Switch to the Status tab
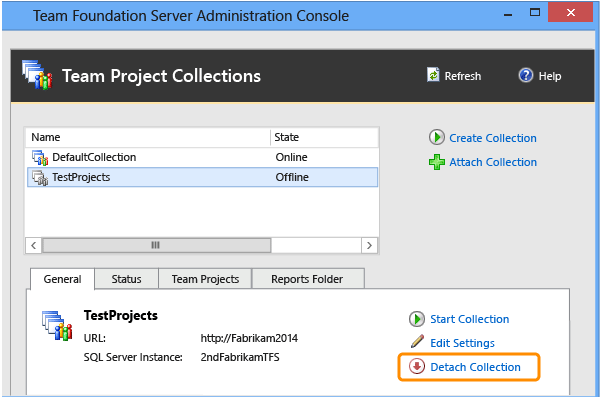Screen dimensions: 600x398 tap(126, 279)
